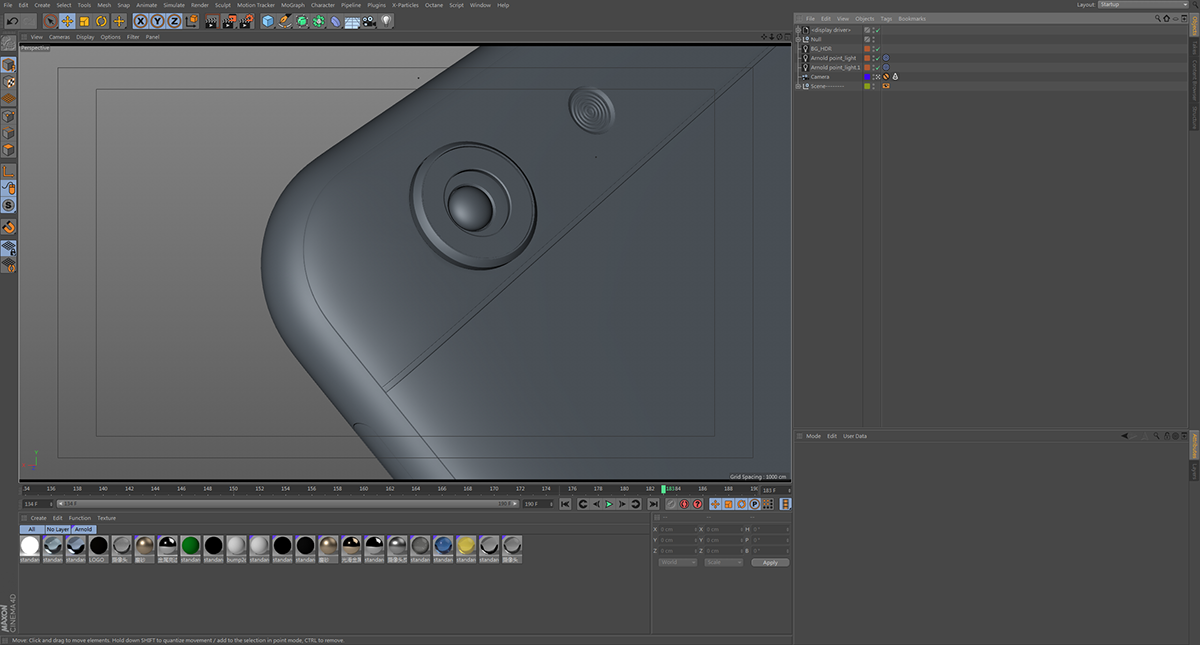This screenshot has height=645, width=1200.
Task: Click the Light bulb icon in toolbar
Action: click(386, 20)
